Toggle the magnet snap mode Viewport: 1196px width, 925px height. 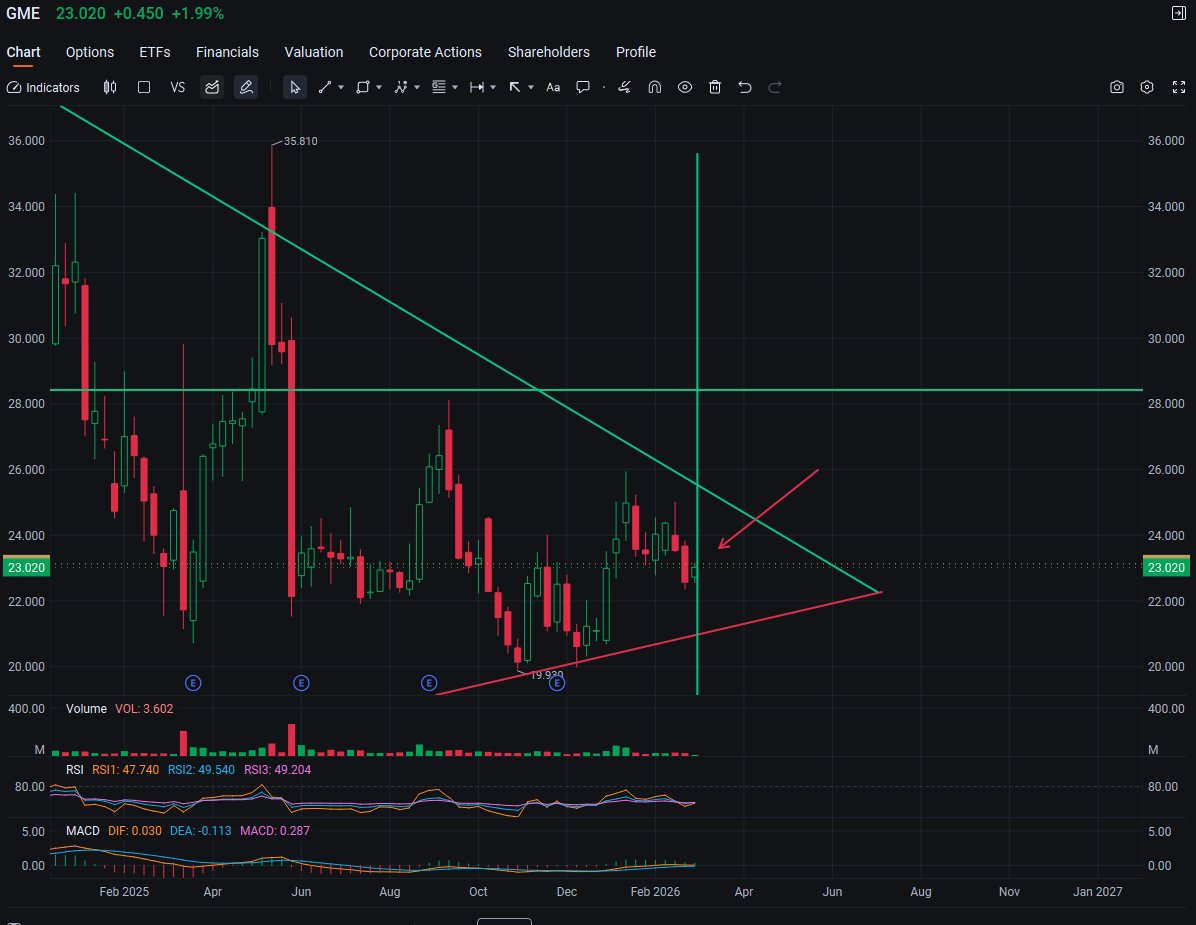654,88
